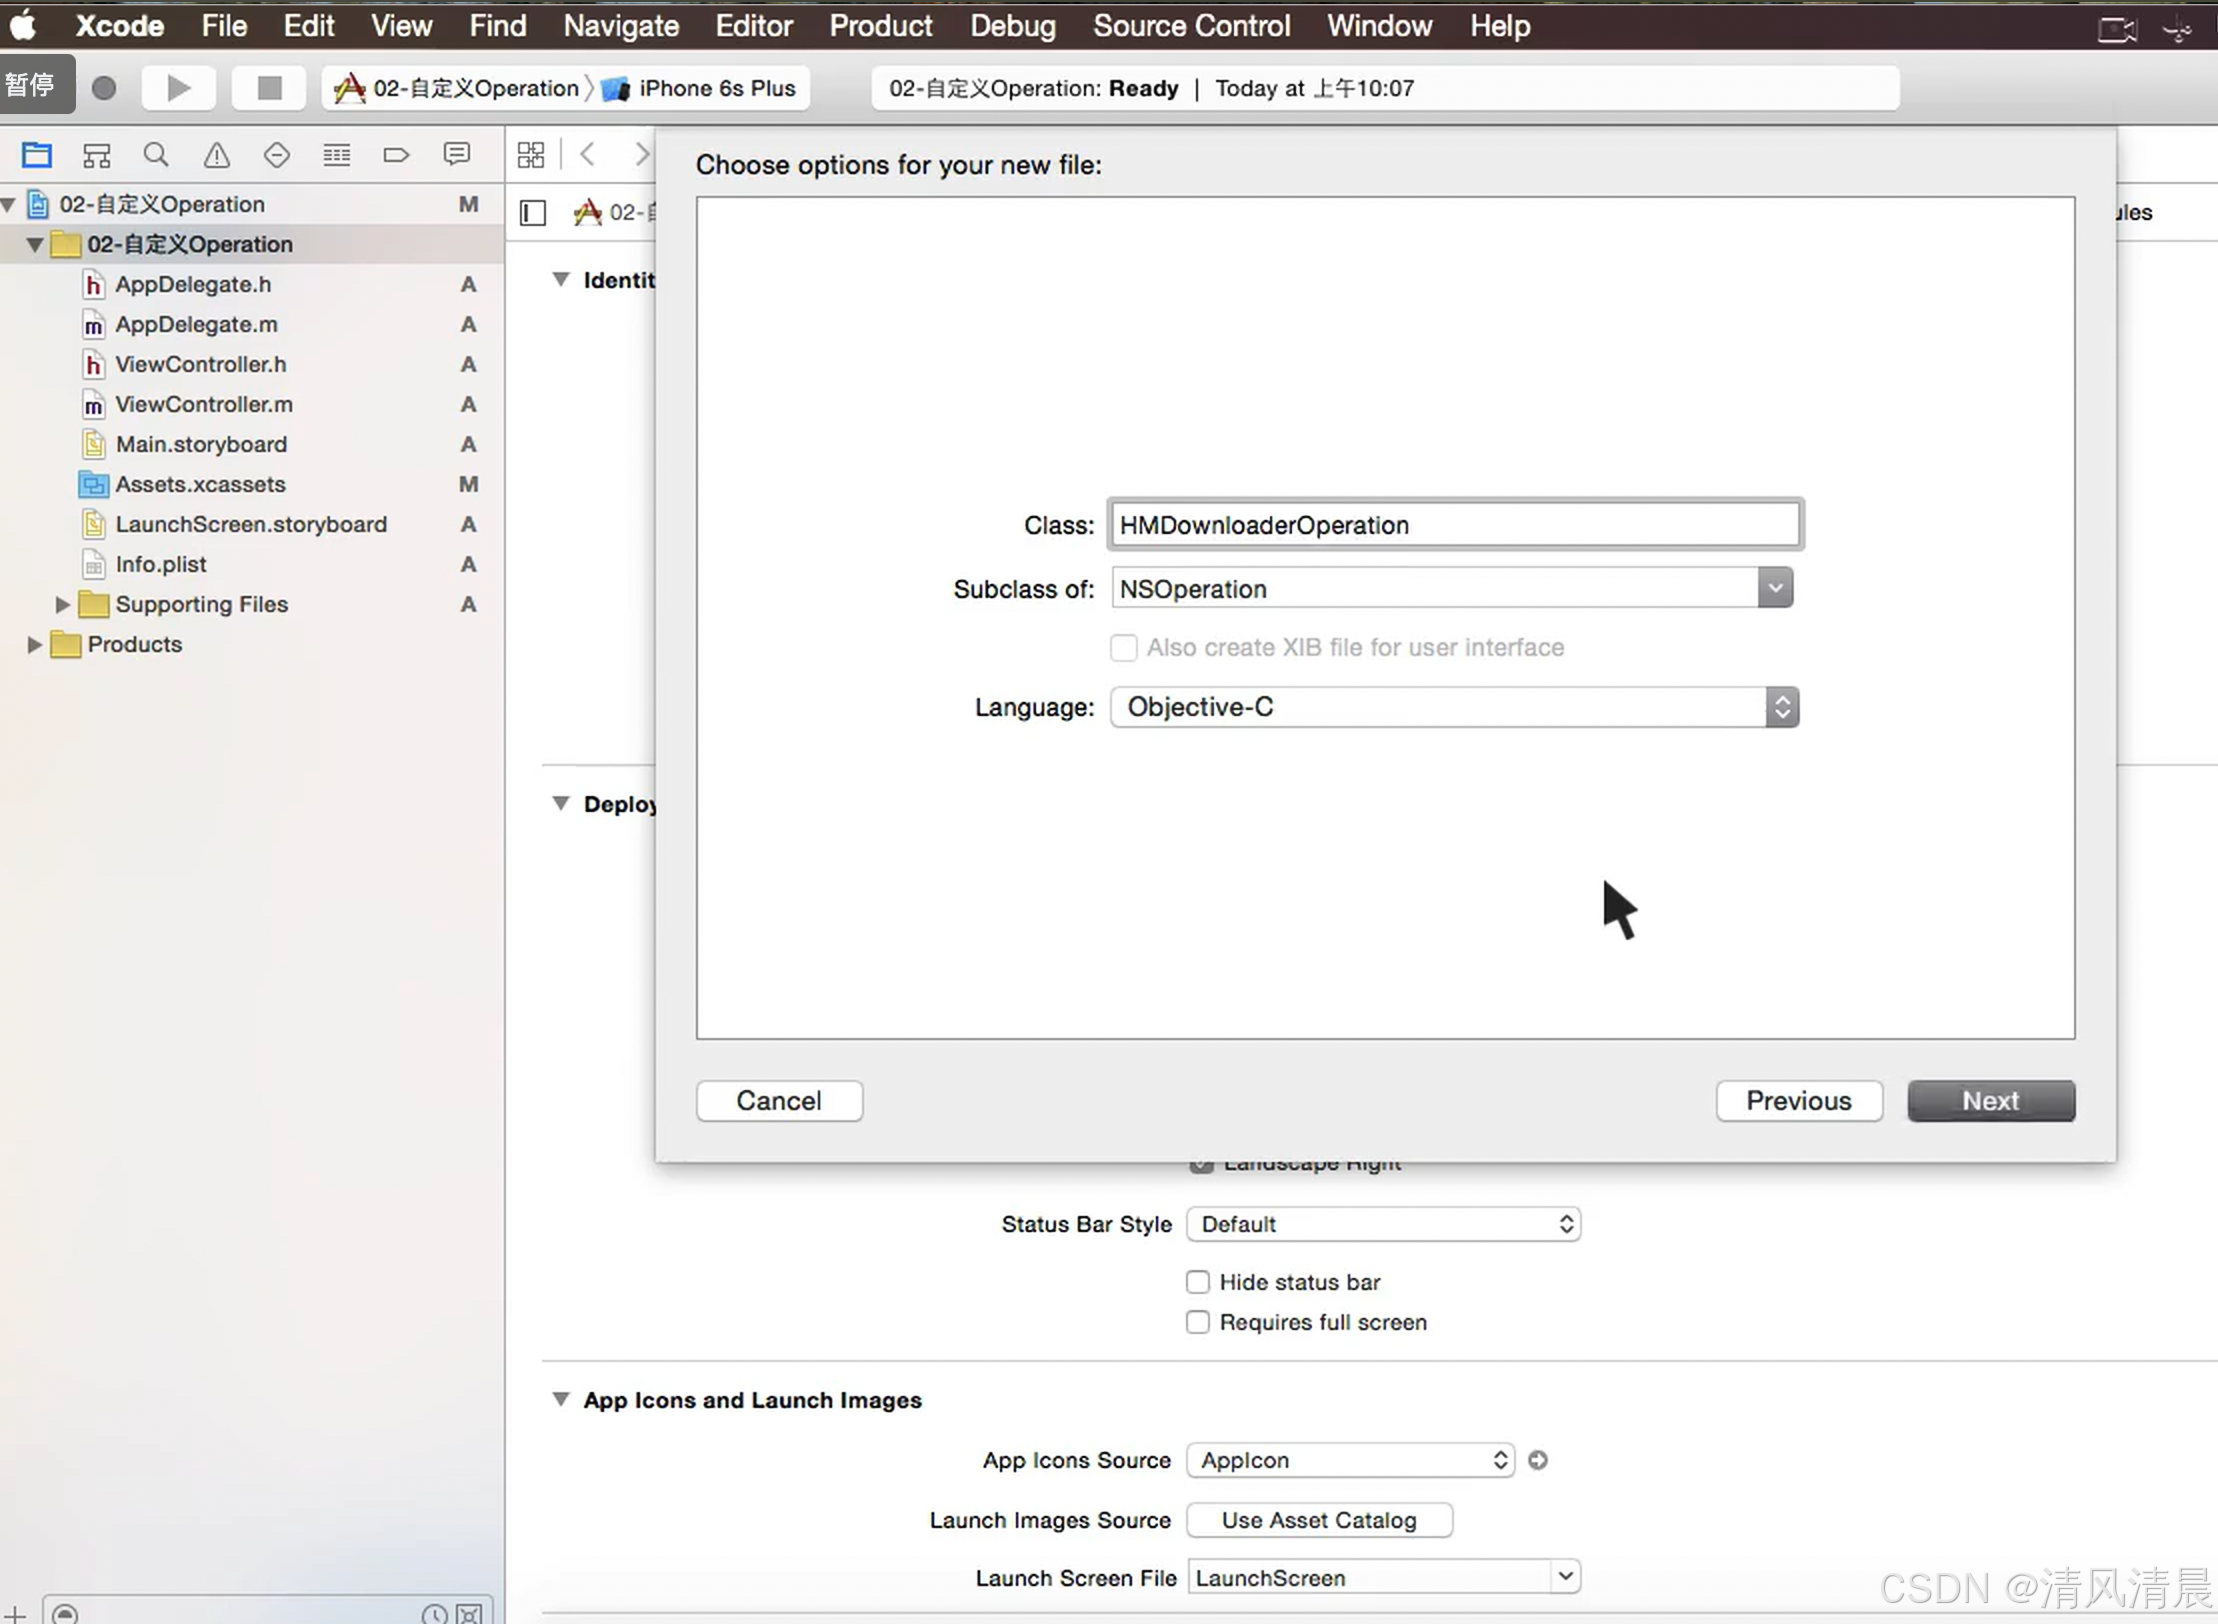Click the Cancel button
The width and height of the screenshot is (2218, 1624).
tap(779, 1101)
